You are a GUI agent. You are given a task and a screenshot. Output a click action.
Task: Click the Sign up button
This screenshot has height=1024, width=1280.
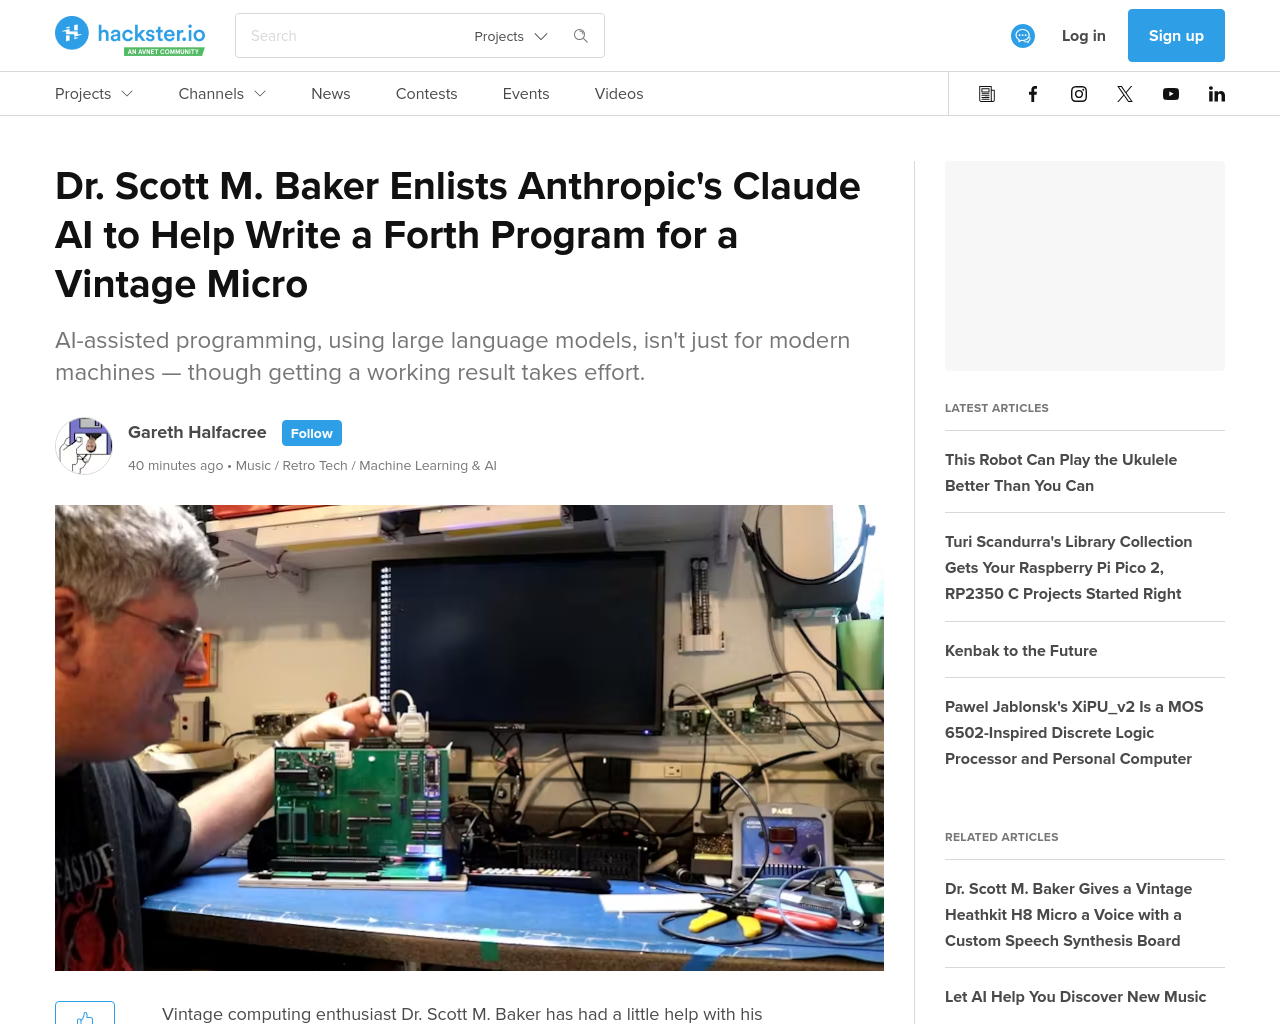(1176, 36)
